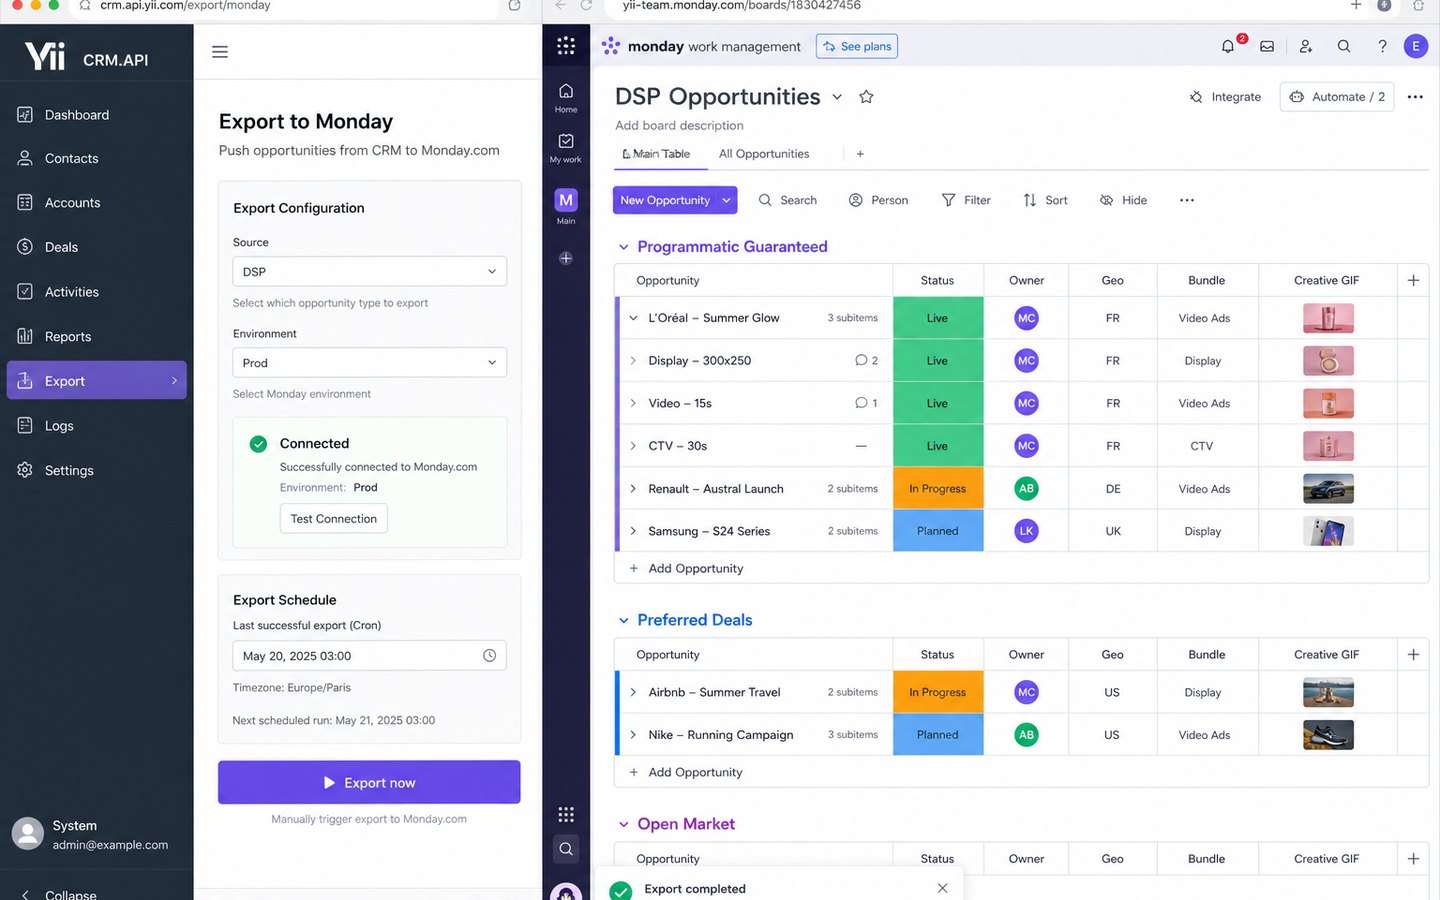Click the Live status of L'Oréal row

tap(938, 318)
